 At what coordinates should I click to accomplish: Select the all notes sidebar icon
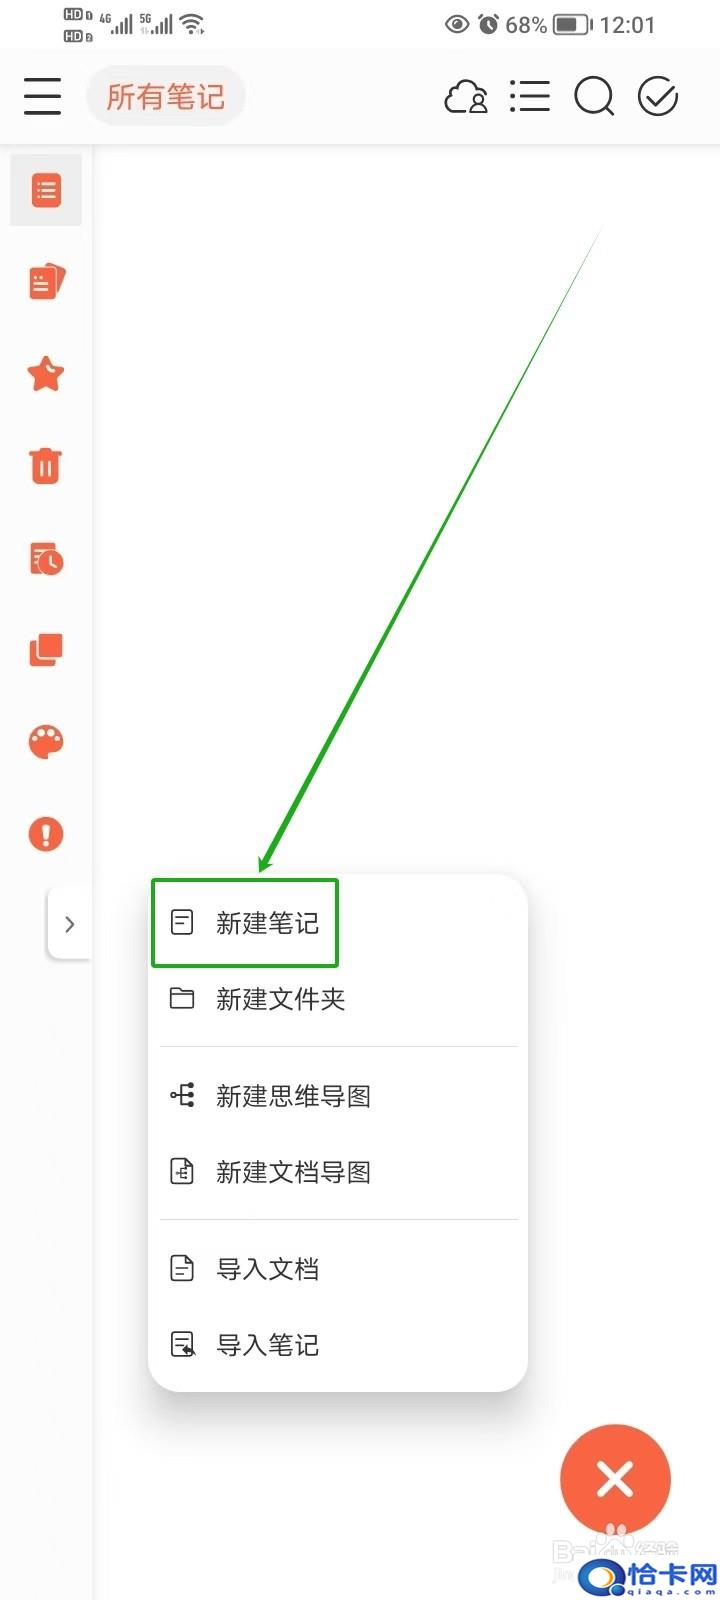point(46,190)
